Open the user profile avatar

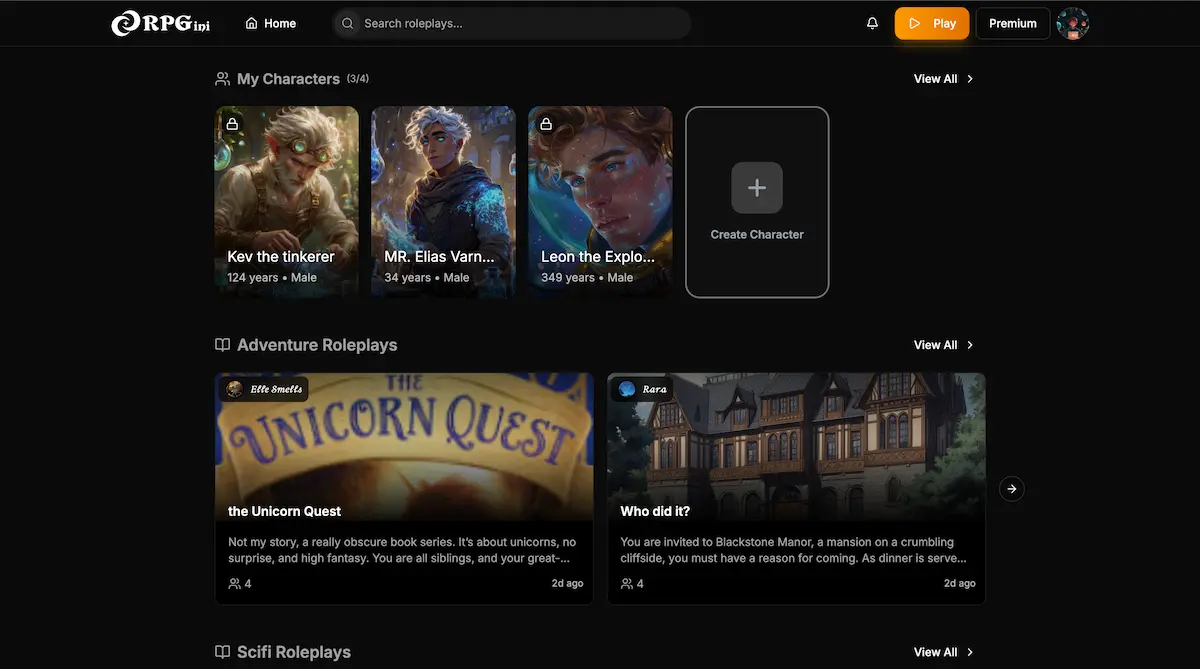[x=1072, y=23]
